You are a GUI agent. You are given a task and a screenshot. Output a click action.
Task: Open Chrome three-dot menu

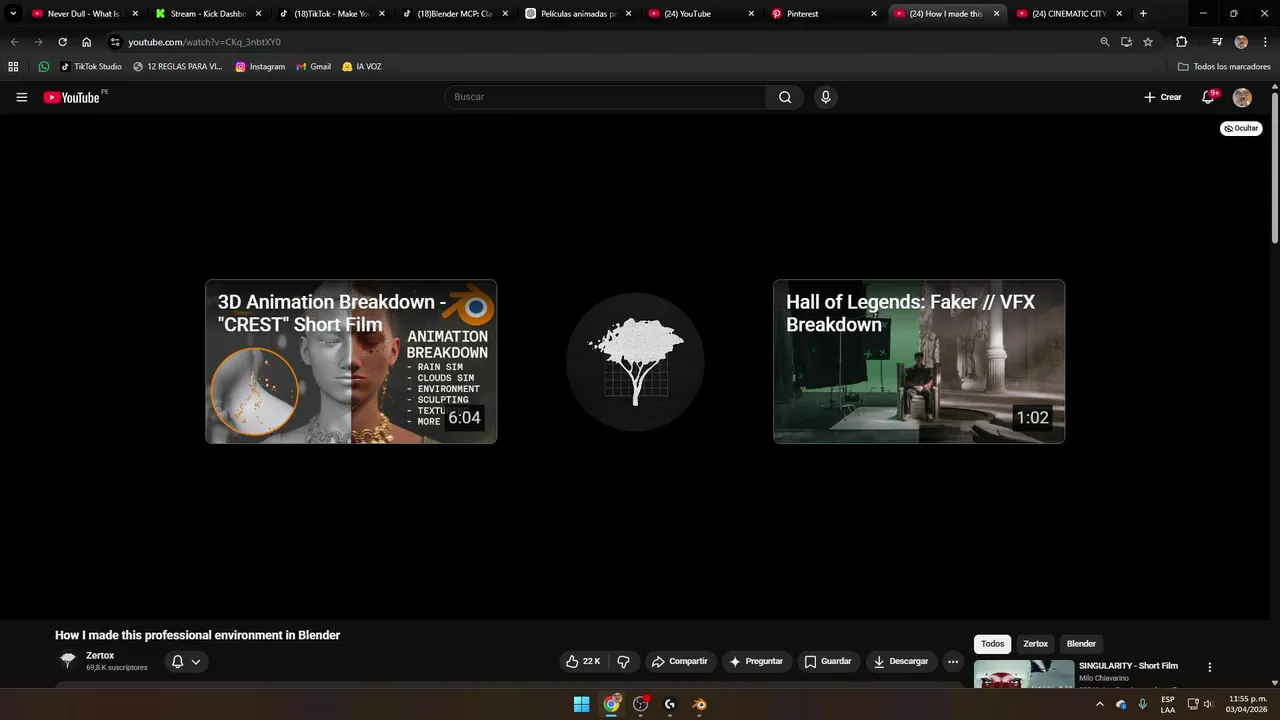coord(1265,42)
